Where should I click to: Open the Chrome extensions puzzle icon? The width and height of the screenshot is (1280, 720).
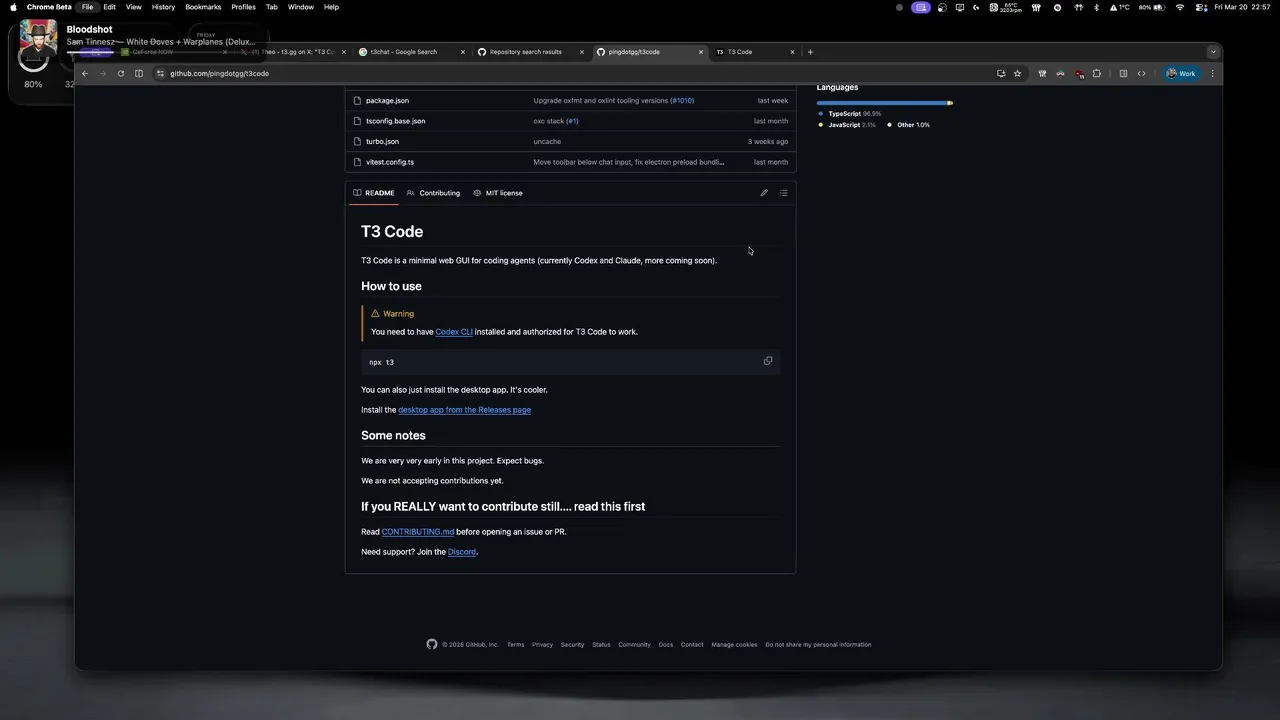[x=1097, y=73]
